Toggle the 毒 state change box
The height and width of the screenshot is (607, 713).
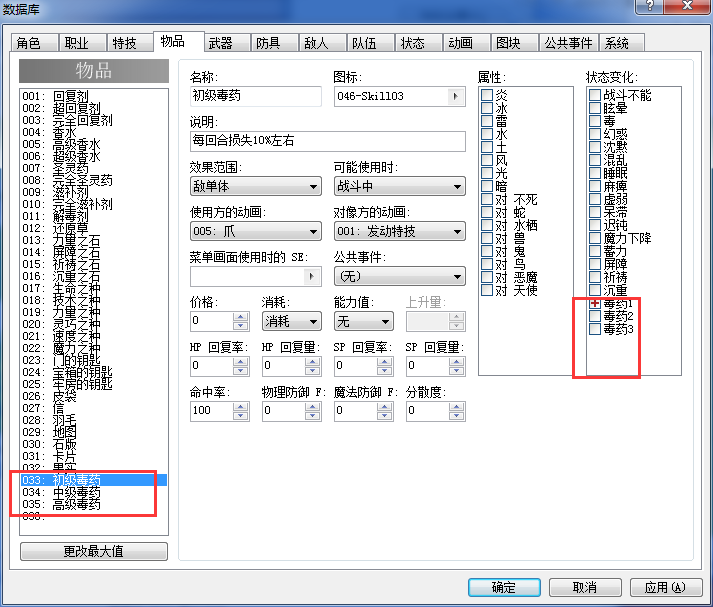click(x=595, y=121)
